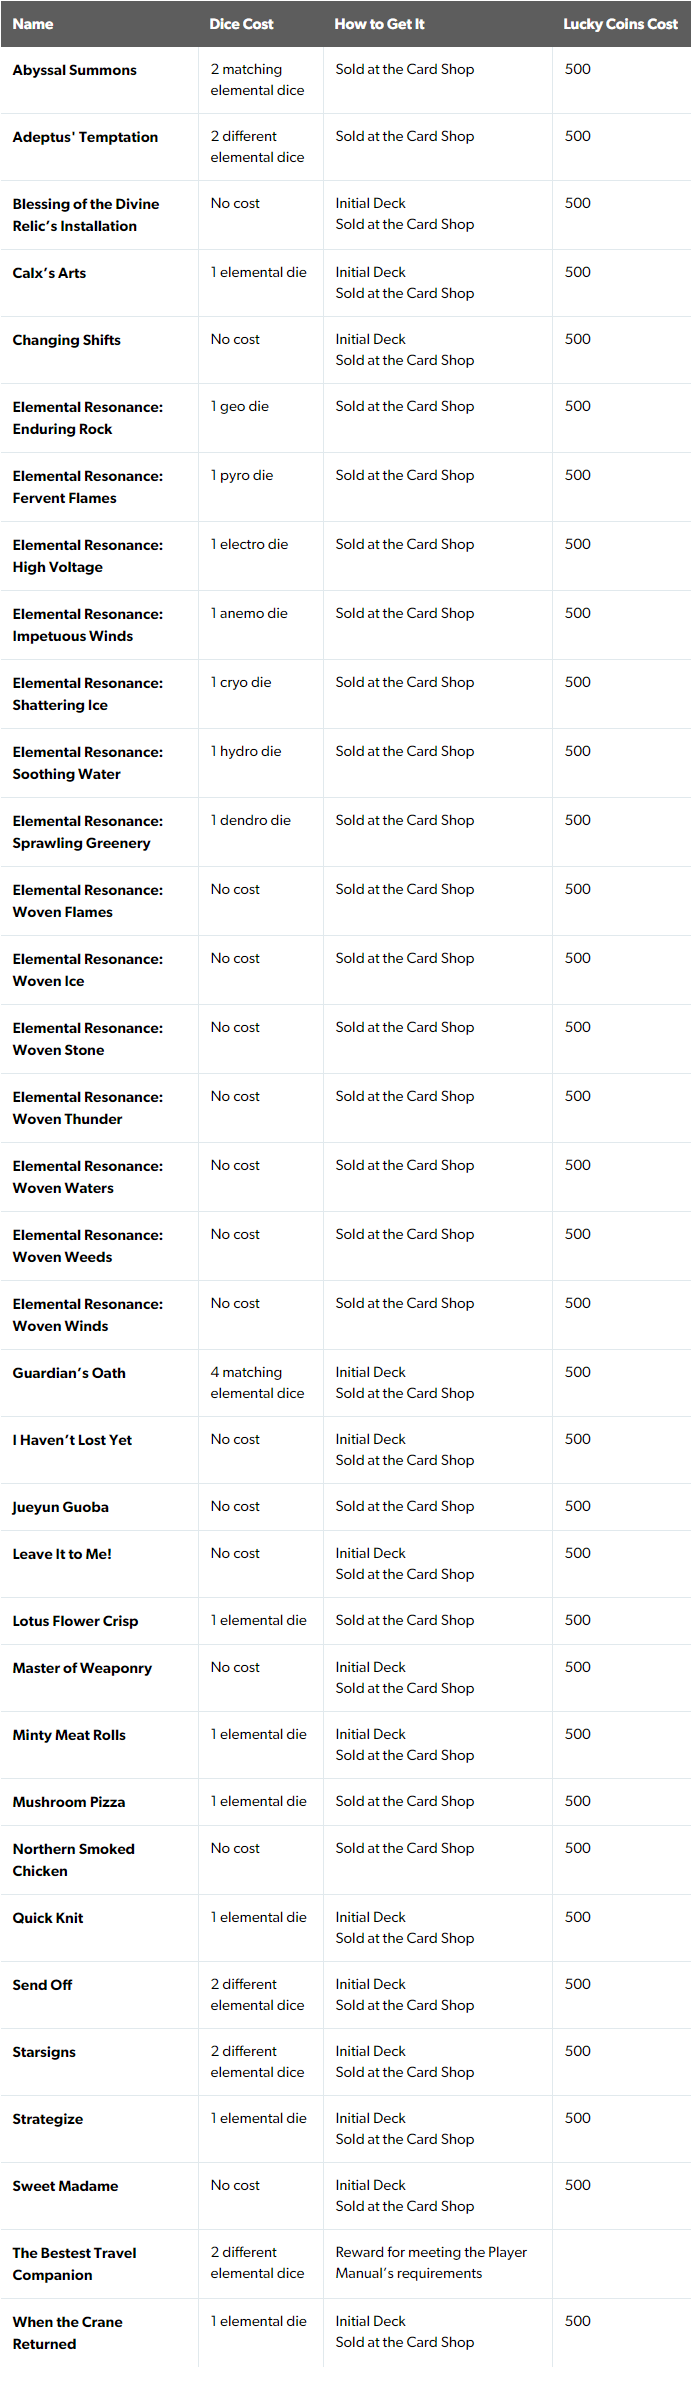The image size is (692, 2384).
Task: Select Elemental Resonance: High Voltage name
Action: coord(88,556)
